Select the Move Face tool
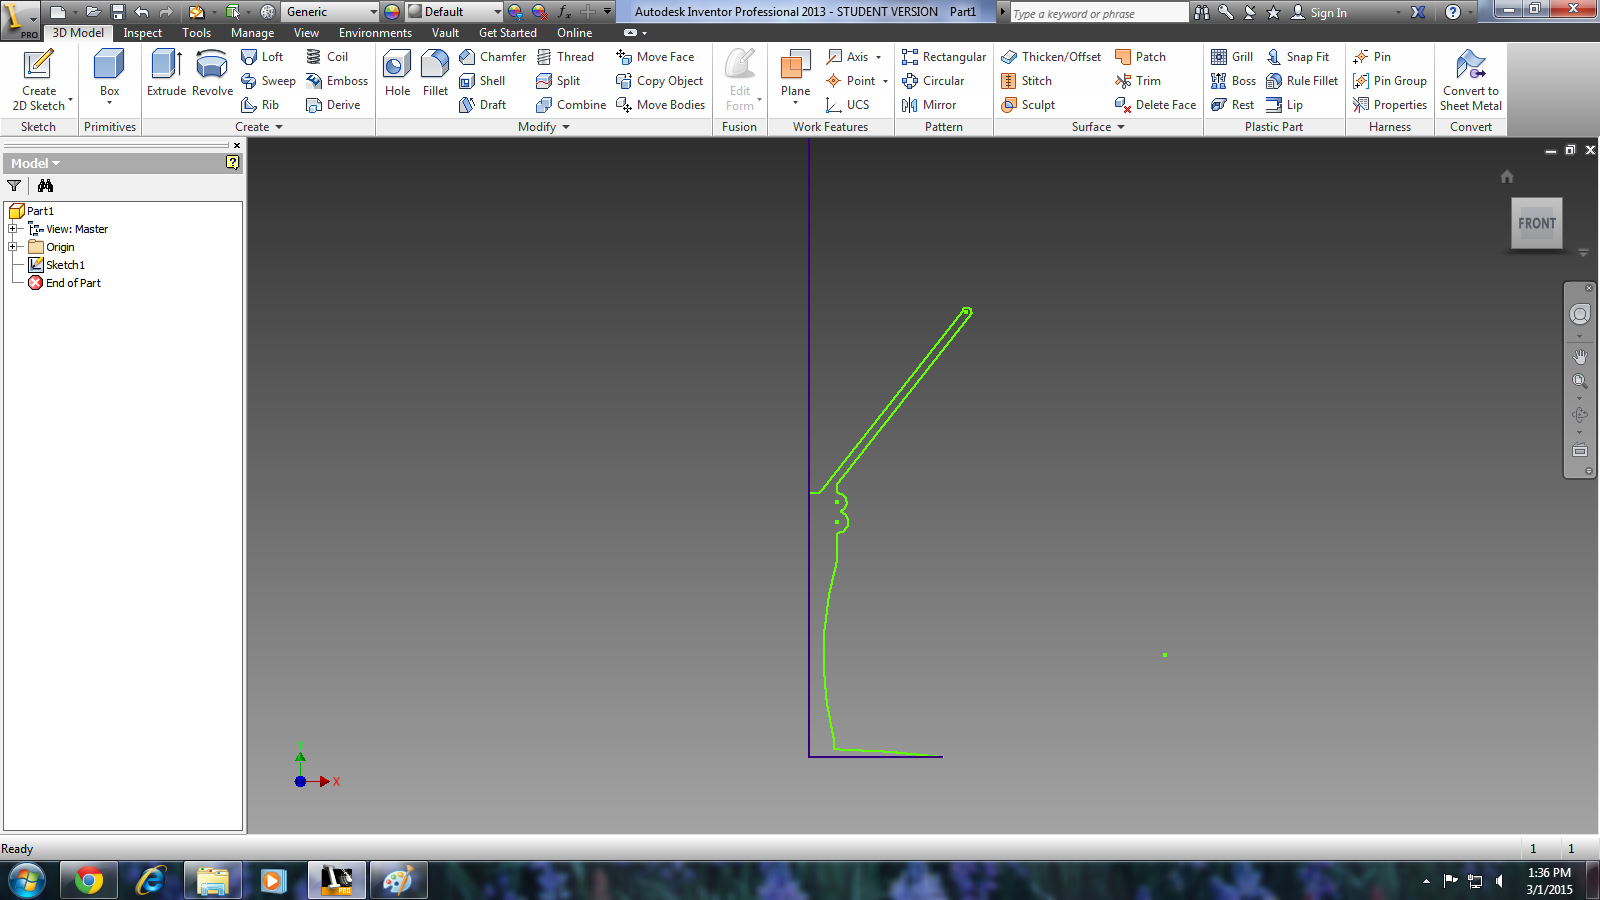 (655, 57)
